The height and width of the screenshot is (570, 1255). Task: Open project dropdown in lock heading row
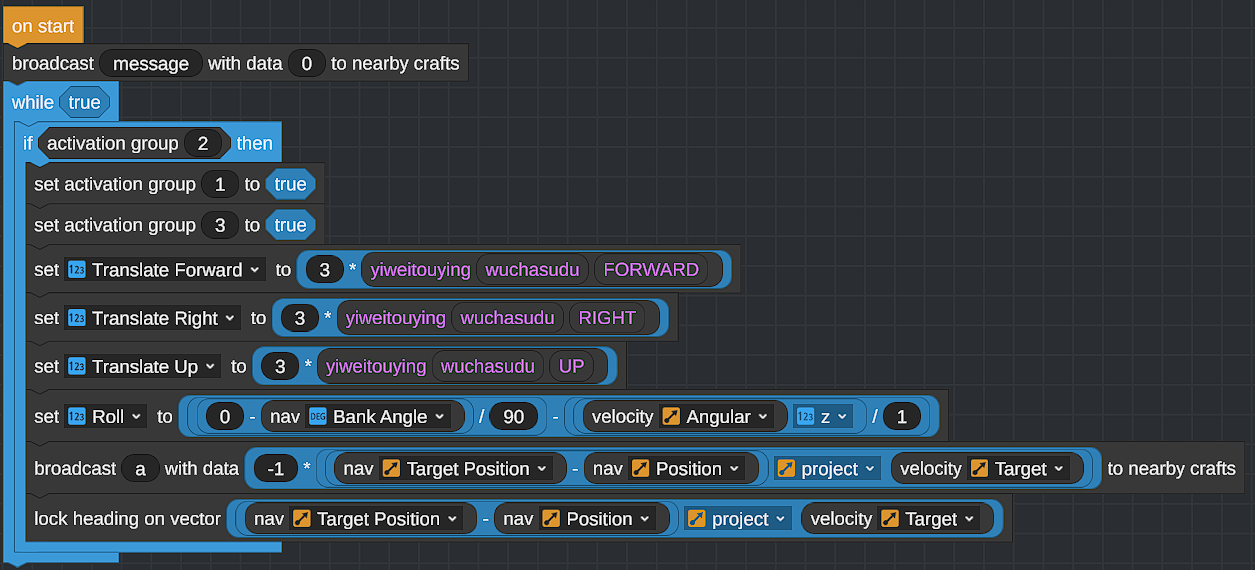(x=738, y=519)
